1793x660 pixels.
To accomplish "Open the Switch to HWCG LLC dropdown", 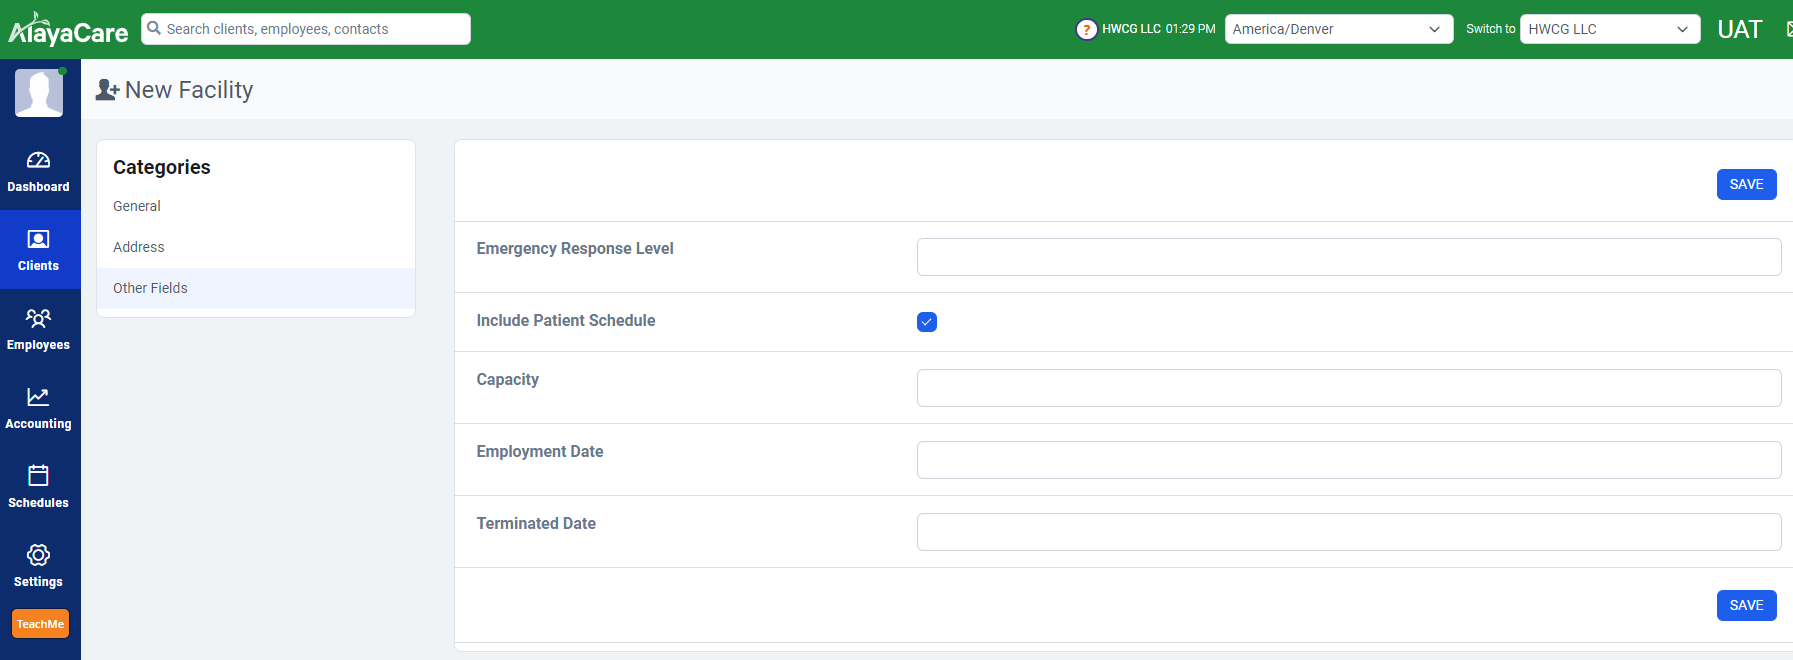I will [x=1609, y=29].
